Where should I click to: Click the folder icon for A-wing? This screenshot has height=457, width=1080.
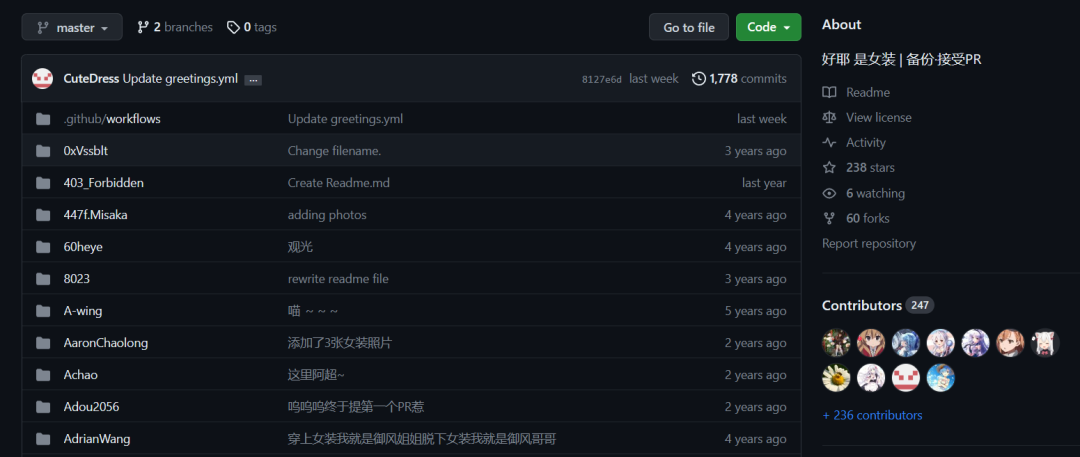[43, 311]
